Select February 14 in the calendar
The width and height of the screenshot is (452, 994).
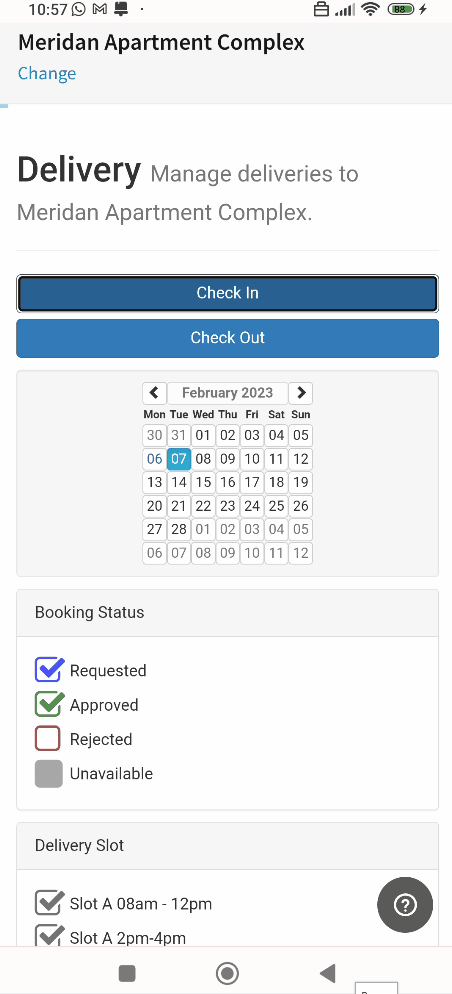(179, 482)
